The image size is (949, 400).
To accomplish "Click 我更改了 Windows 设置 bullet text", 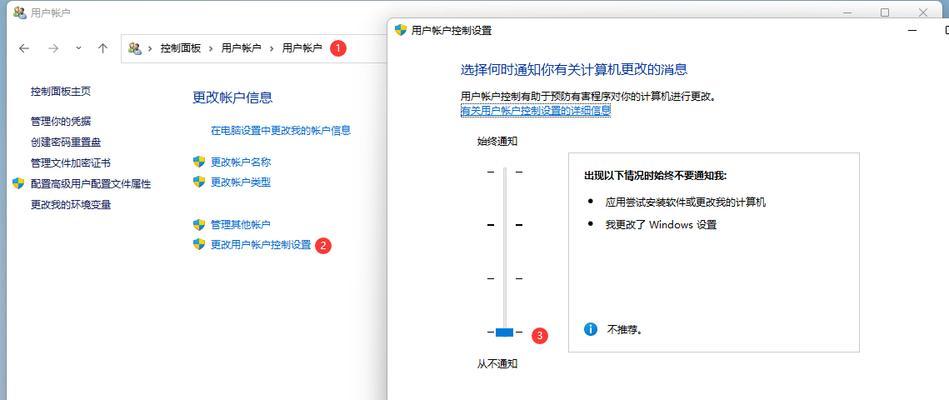I will (x=661, y=225).
